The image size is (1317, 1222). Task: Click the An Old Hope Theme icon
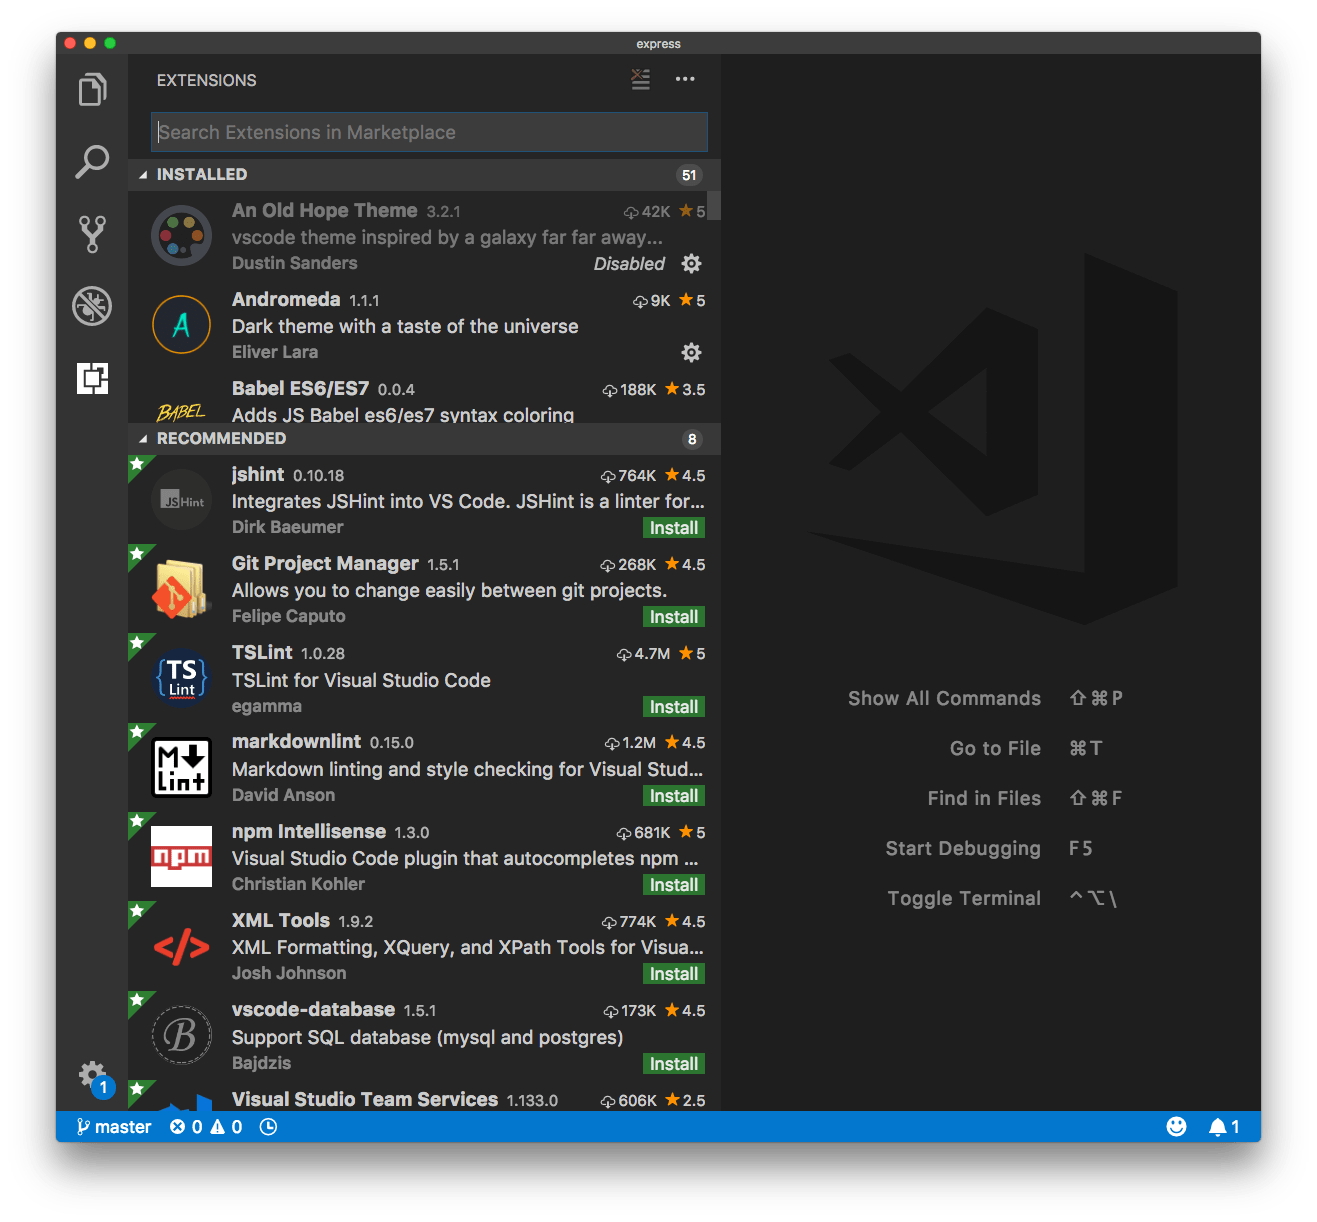click(x=181, y=236)
